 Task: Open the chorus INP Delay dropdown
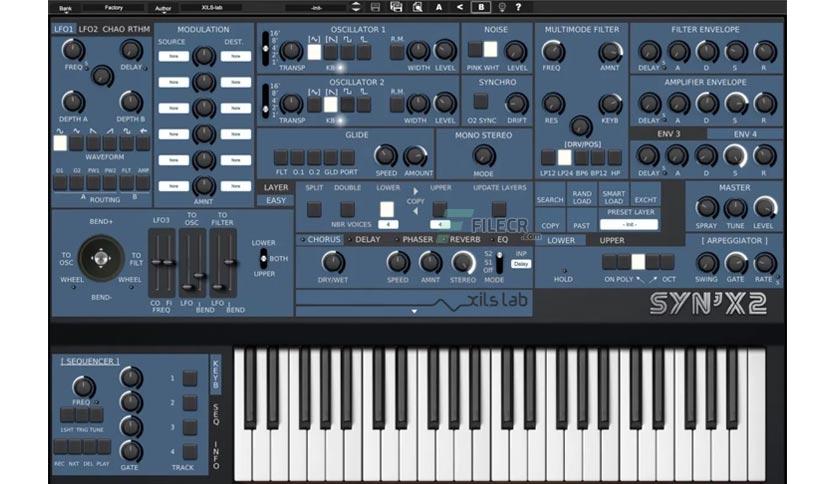(521, 264)
